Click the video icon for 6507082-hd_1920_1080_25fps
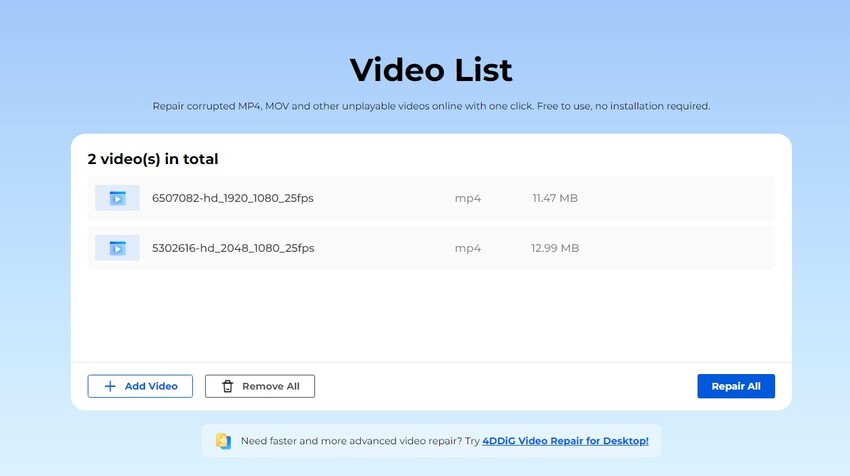The image size is (850, 476). coord(117,198)
